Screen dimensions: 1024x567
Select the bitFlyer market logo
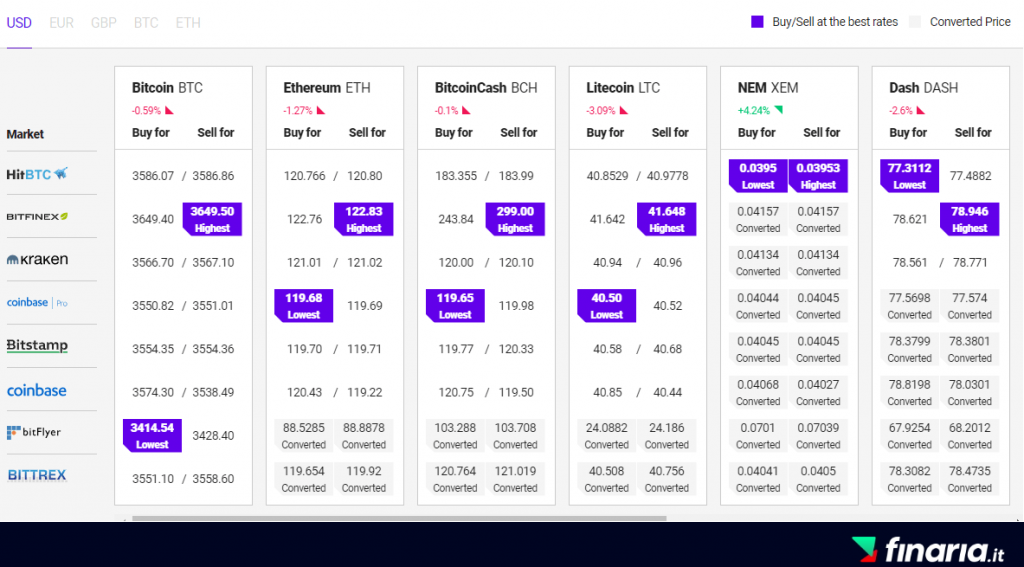pos(34,432)
